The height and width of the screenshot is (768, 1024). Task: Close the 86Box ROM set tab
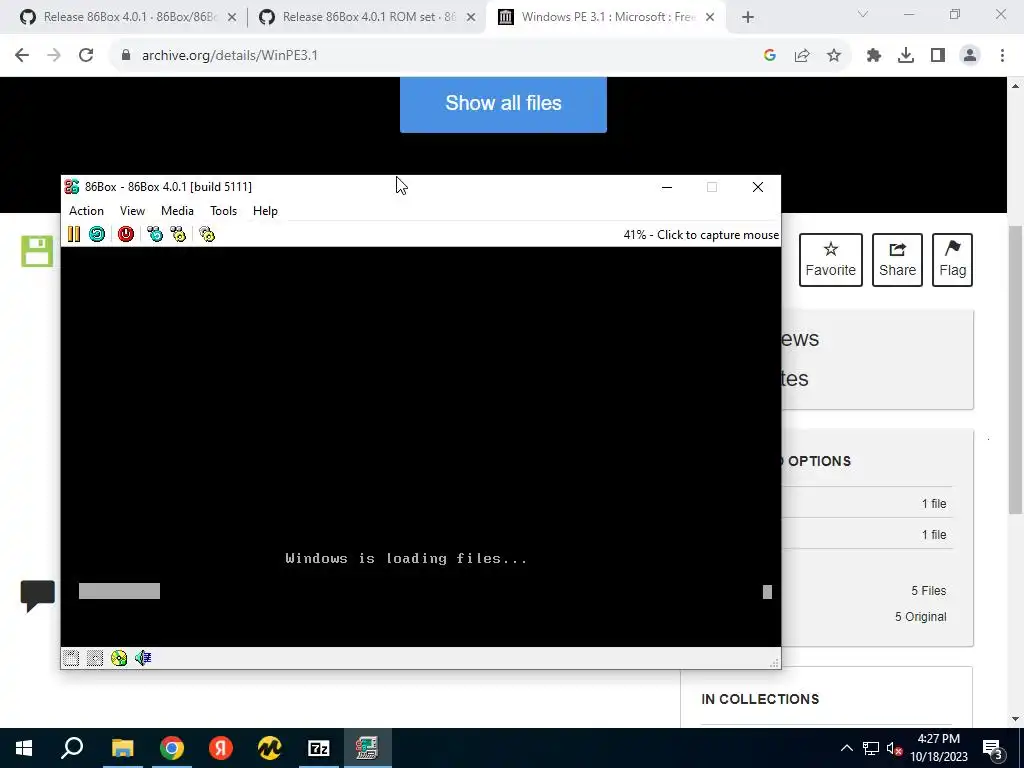(x=471, y=17)
